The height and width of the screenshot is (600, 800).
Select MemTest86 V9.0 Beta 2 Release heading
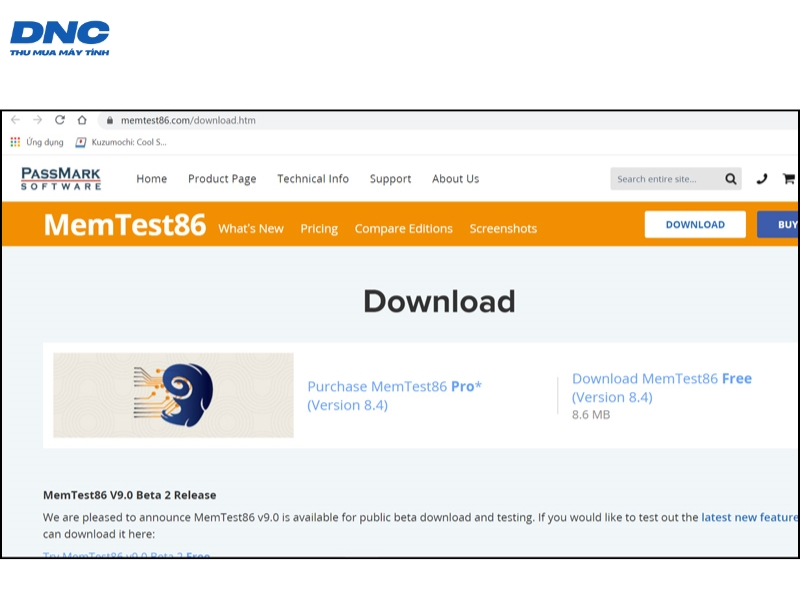pos(130,495)
